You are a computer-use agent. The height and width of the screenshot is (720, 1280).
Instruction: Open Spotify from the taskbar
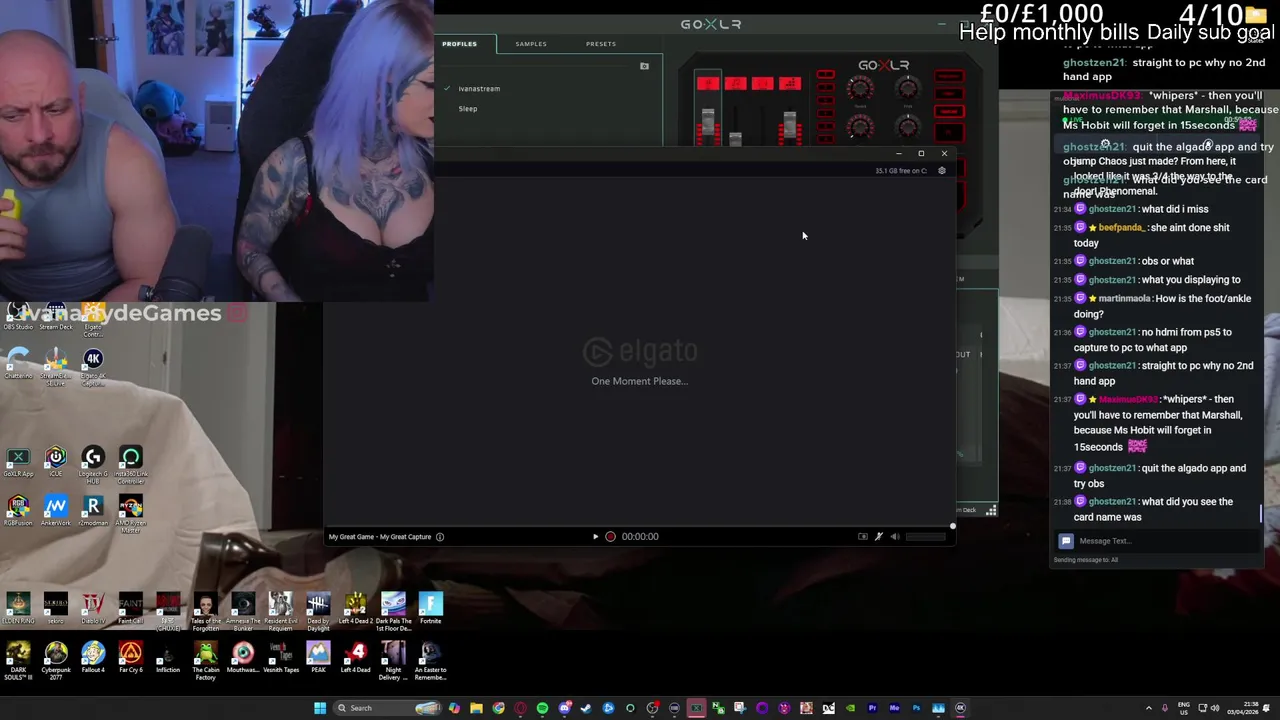pos(542,708)
